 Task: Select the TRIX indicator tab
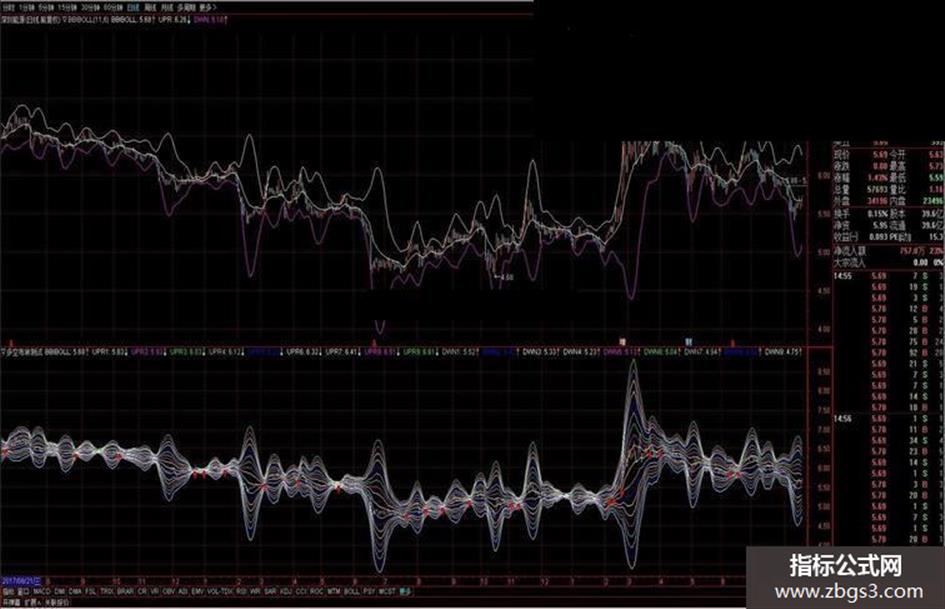[x=107, y=592]
